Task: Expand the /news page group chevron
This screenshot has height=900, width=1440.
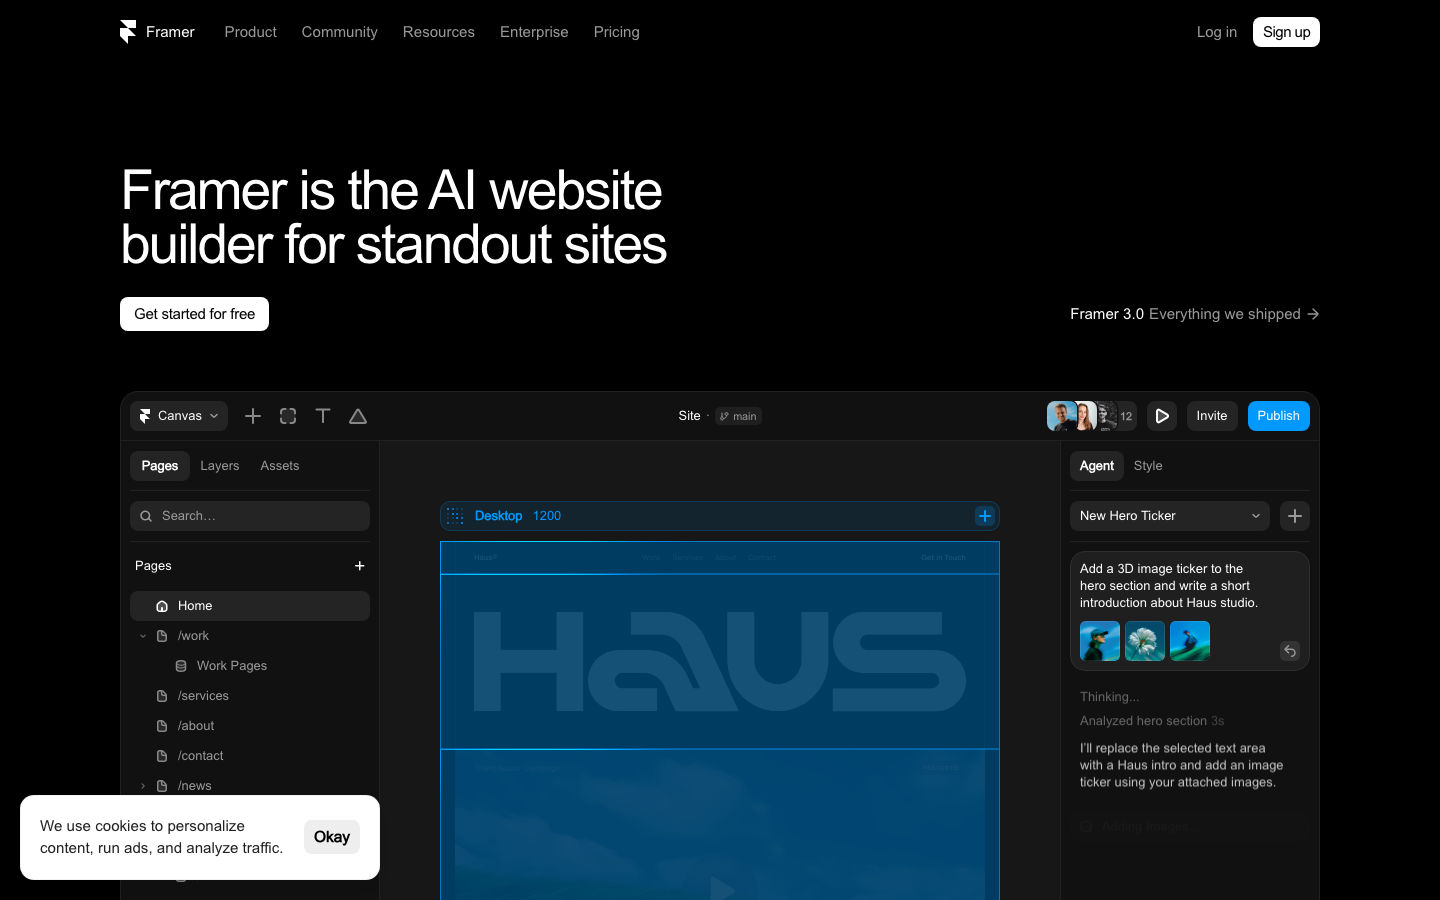Action: pos(143,786)
